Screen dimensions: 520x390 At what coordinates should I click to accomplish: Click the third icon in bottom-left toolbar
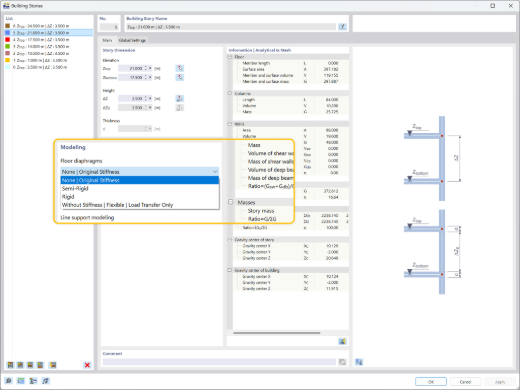[x=33, y=381]
